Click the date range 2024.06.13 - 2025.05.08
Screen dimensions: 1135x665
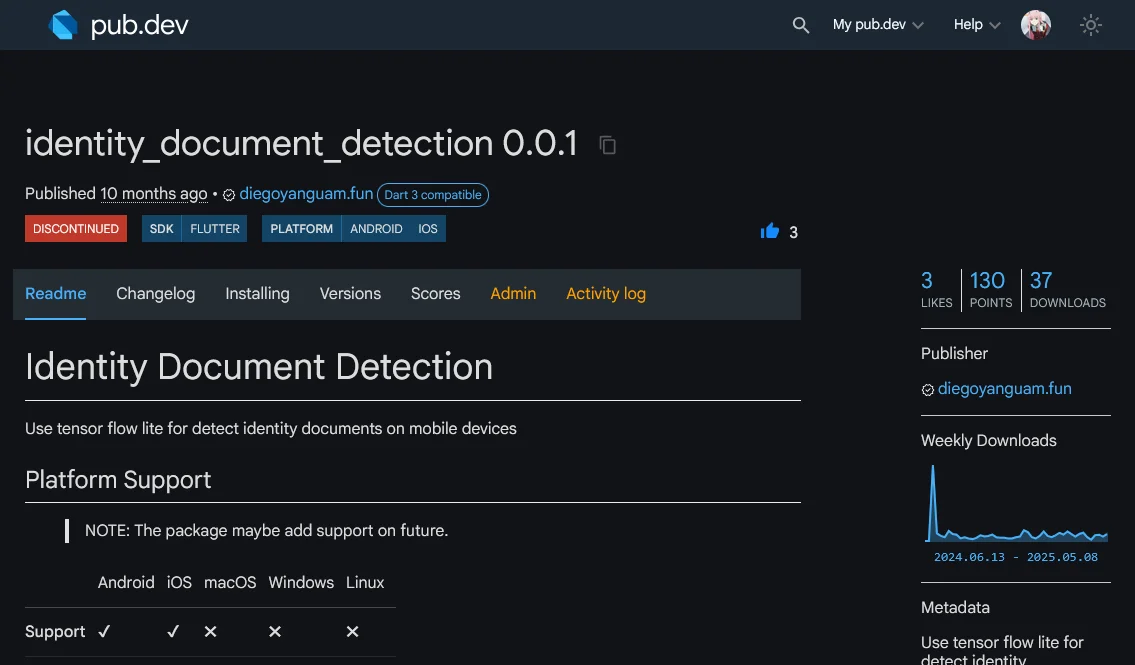(x=1016, y=557)
